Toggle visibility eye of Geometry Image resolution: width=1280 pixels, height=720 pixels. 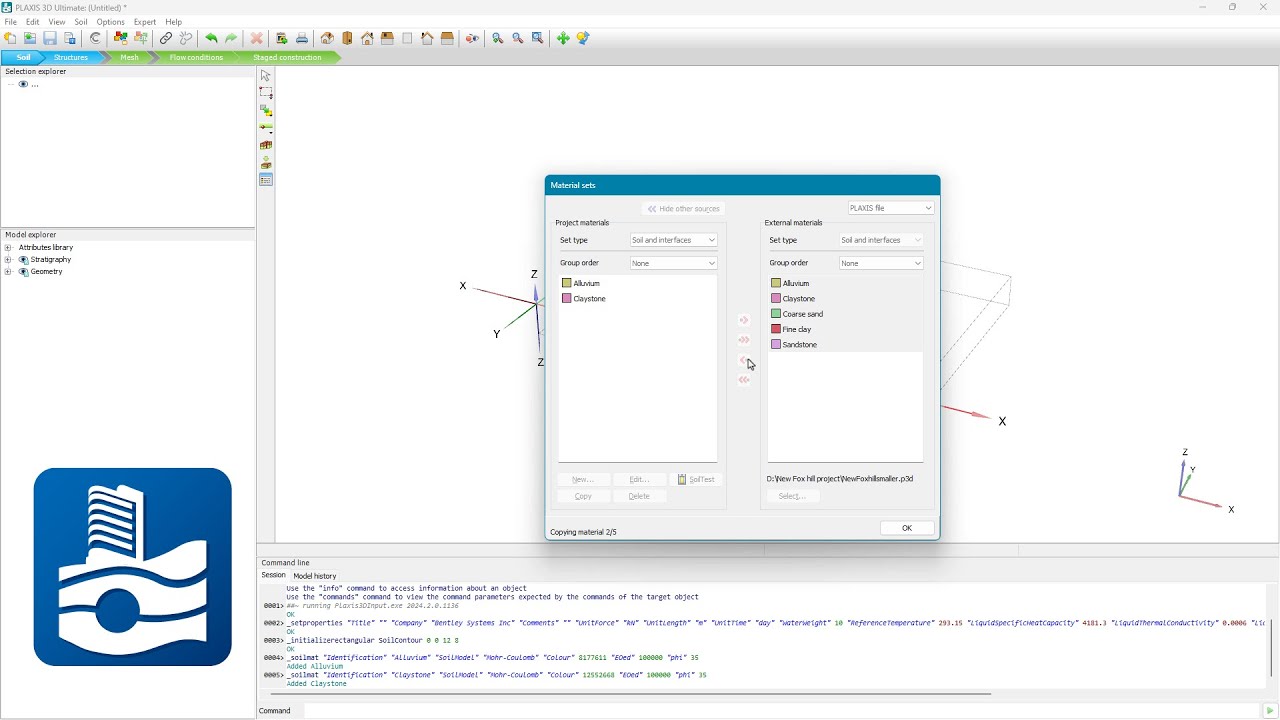point(24,272)
